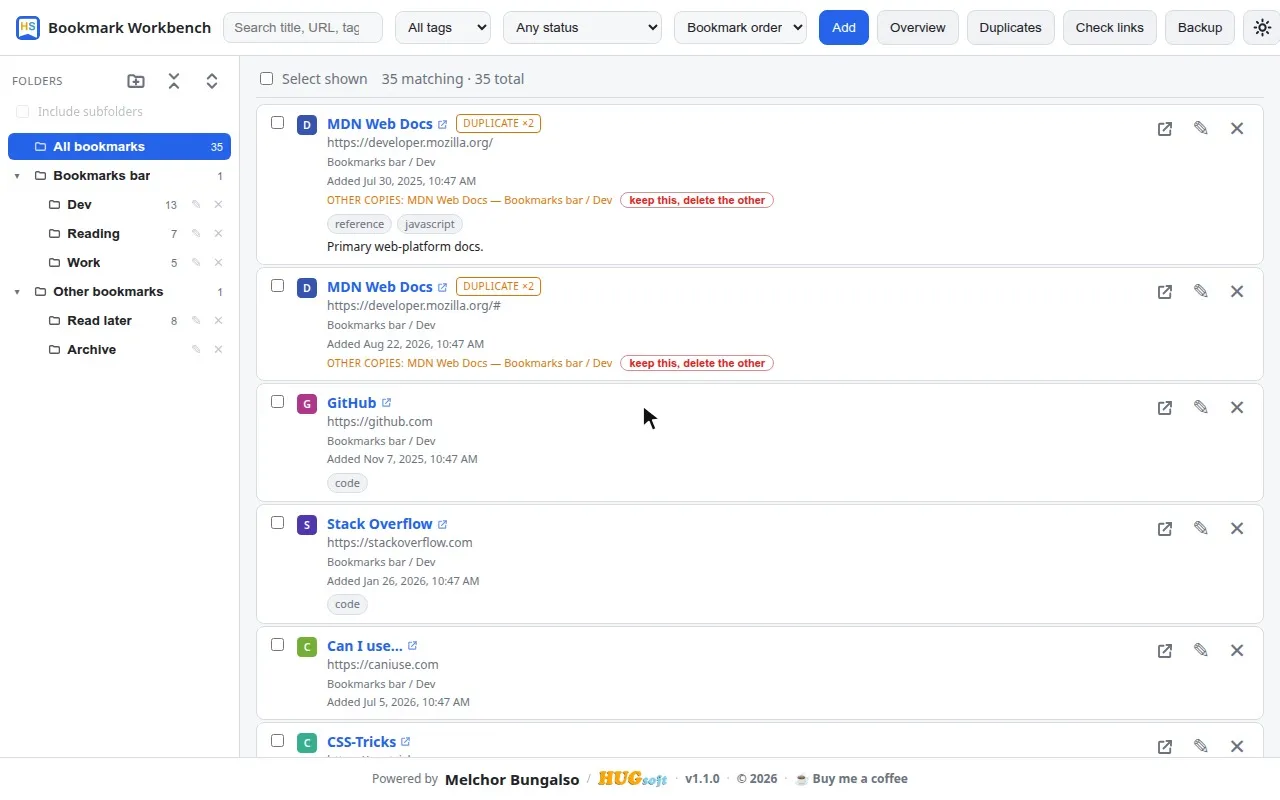Delete the GitHub bookmark

1237,408
